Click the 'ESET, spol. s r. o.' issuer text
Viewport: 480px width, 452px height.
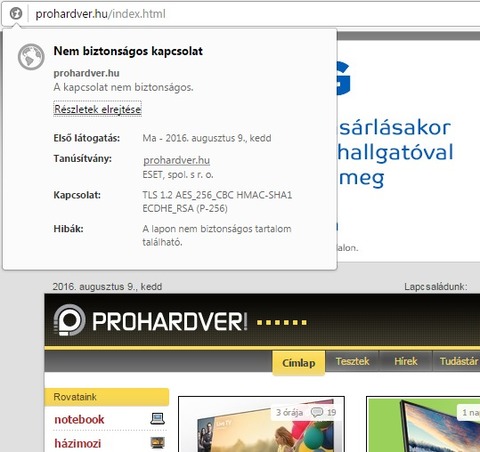178,175
